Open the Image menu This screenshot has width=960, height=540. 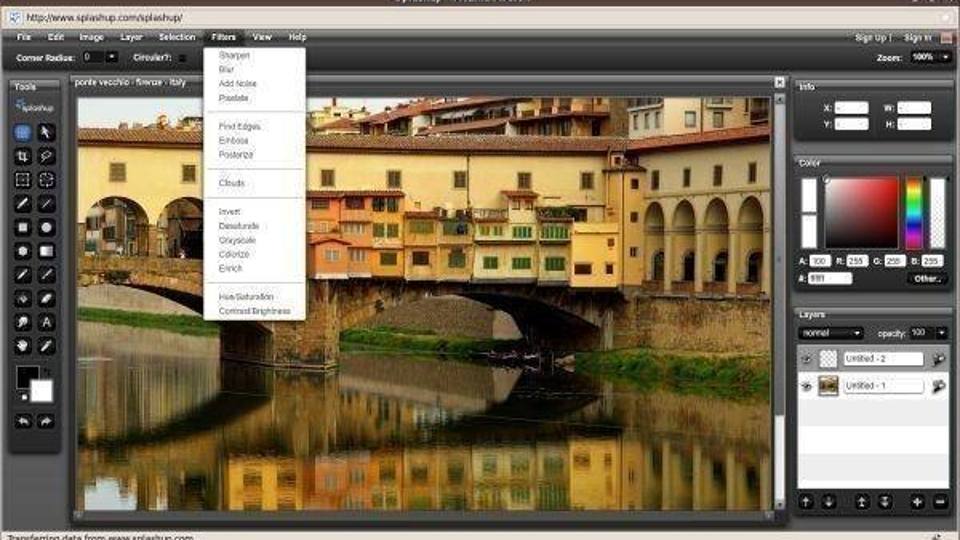pos(91,37)
